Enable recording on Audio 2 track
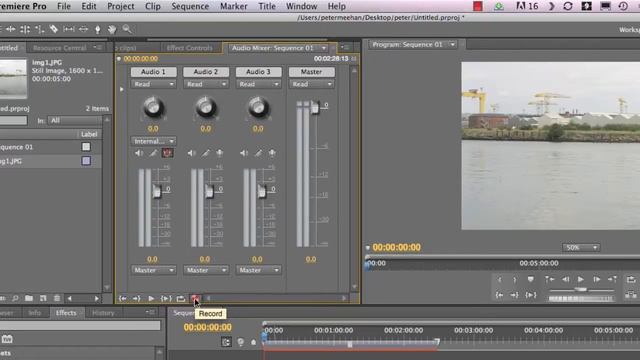The image size is (640, 360). pos(220,153)
